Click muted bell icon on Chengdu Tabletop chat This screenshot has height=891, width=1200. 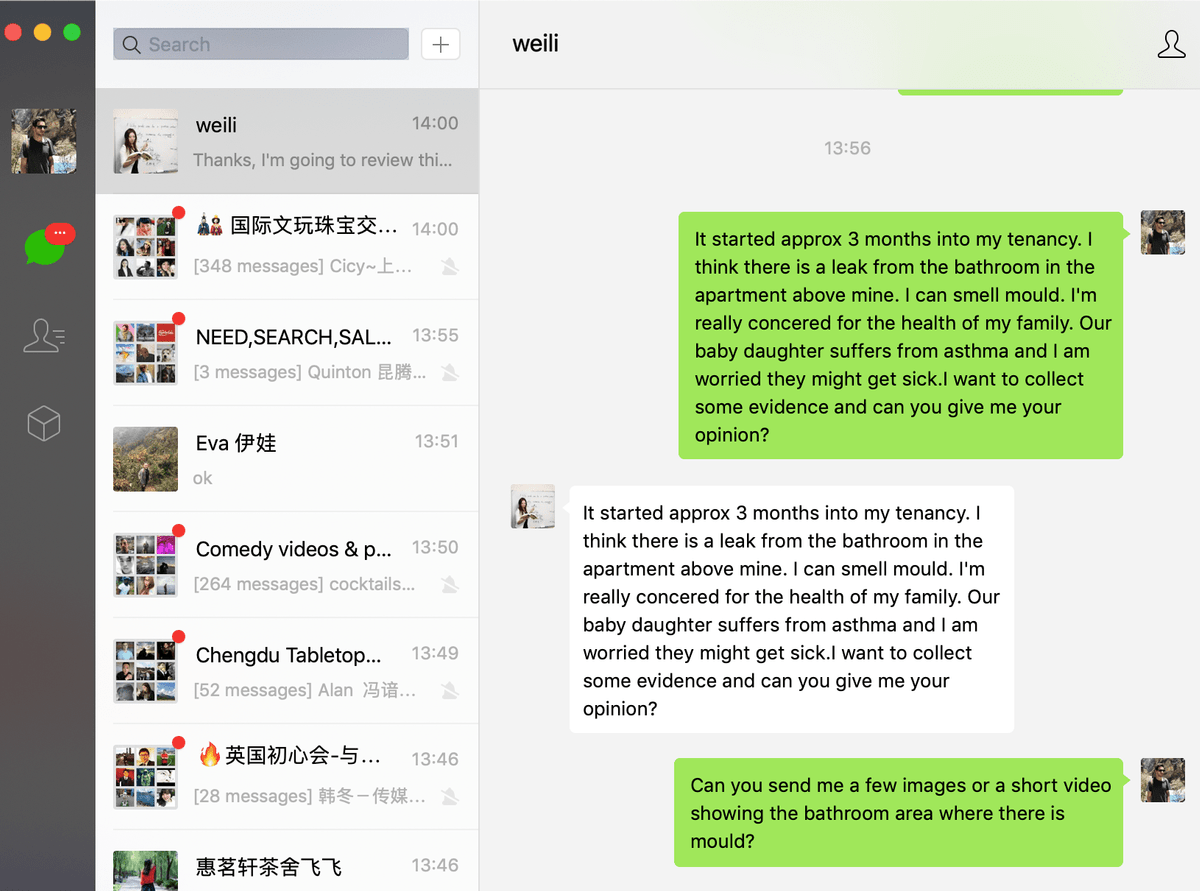tap(450, 690)
